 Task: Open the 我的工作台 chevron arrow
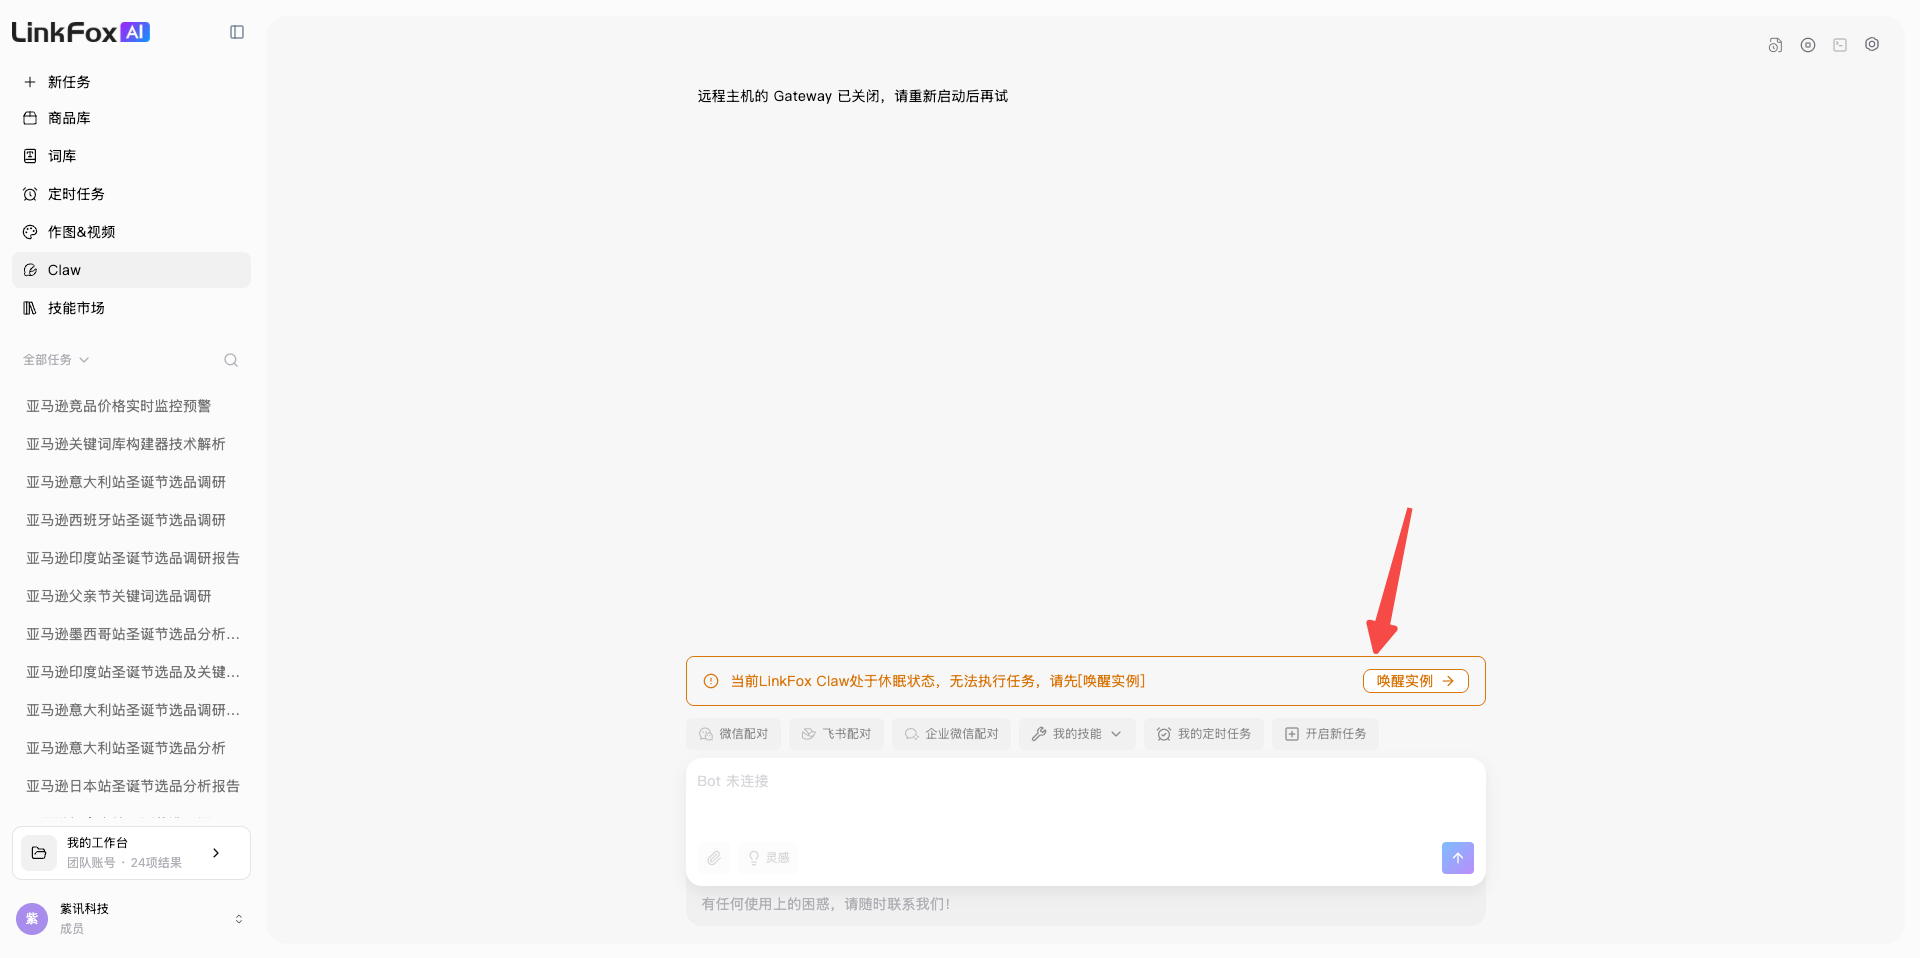tap(216, 853)
